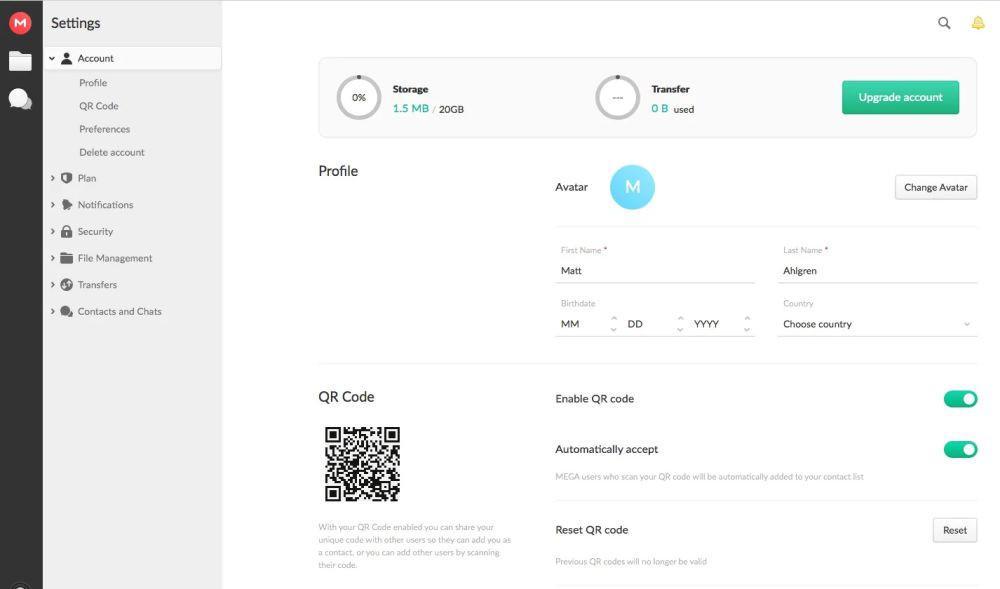Open the Plan settings section

click(x=87, y=178)
